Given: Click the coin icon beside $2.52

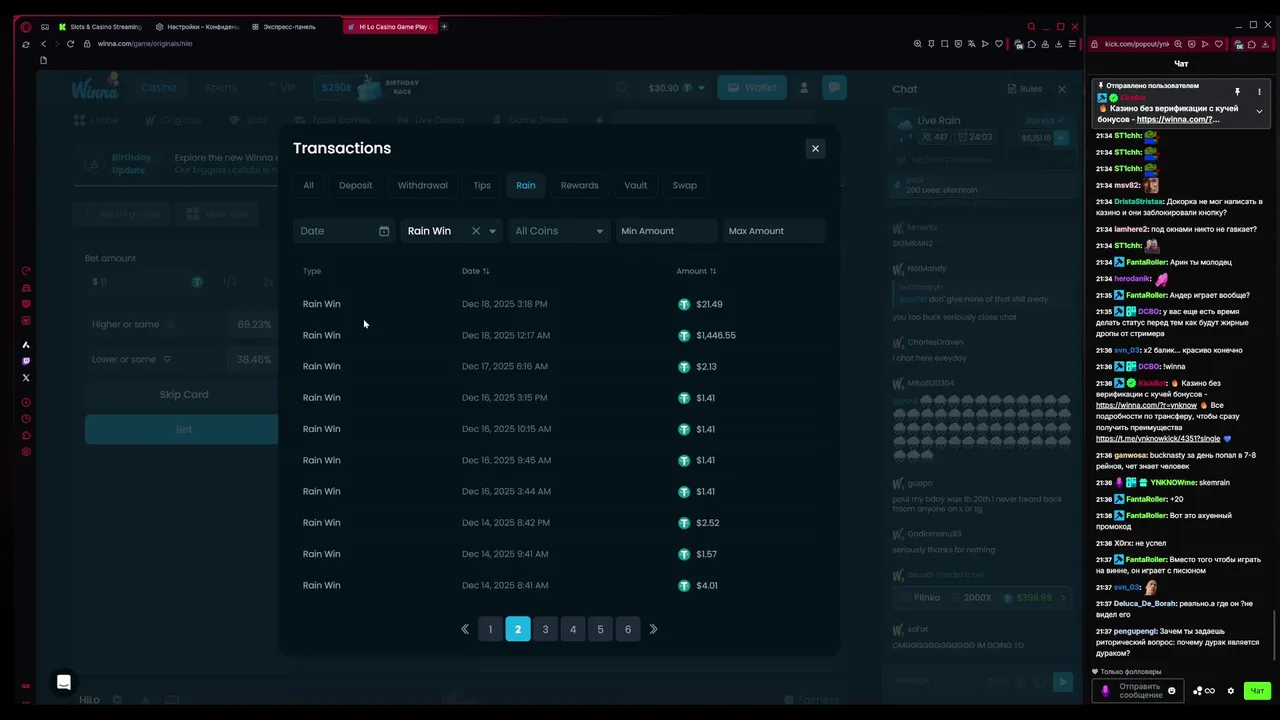Looking at the screenshot, I should click(684, 523).
